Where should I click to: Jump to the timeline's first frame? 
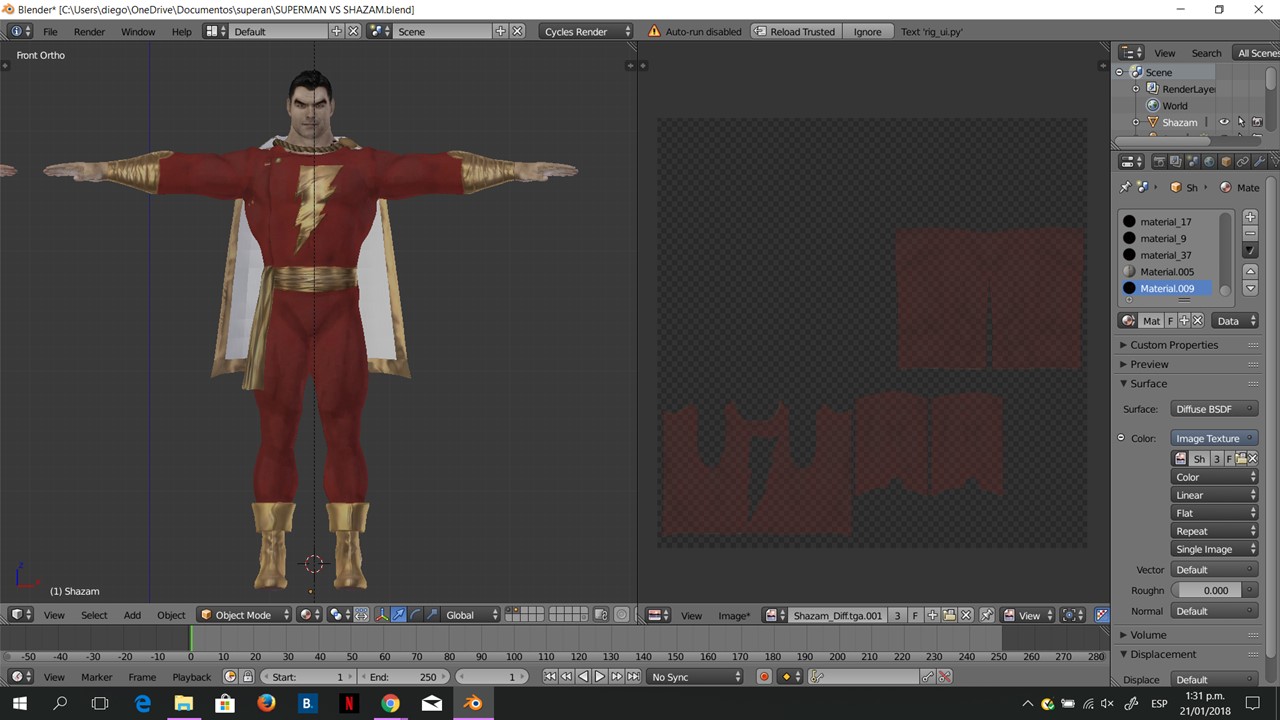tap(549, 677)
